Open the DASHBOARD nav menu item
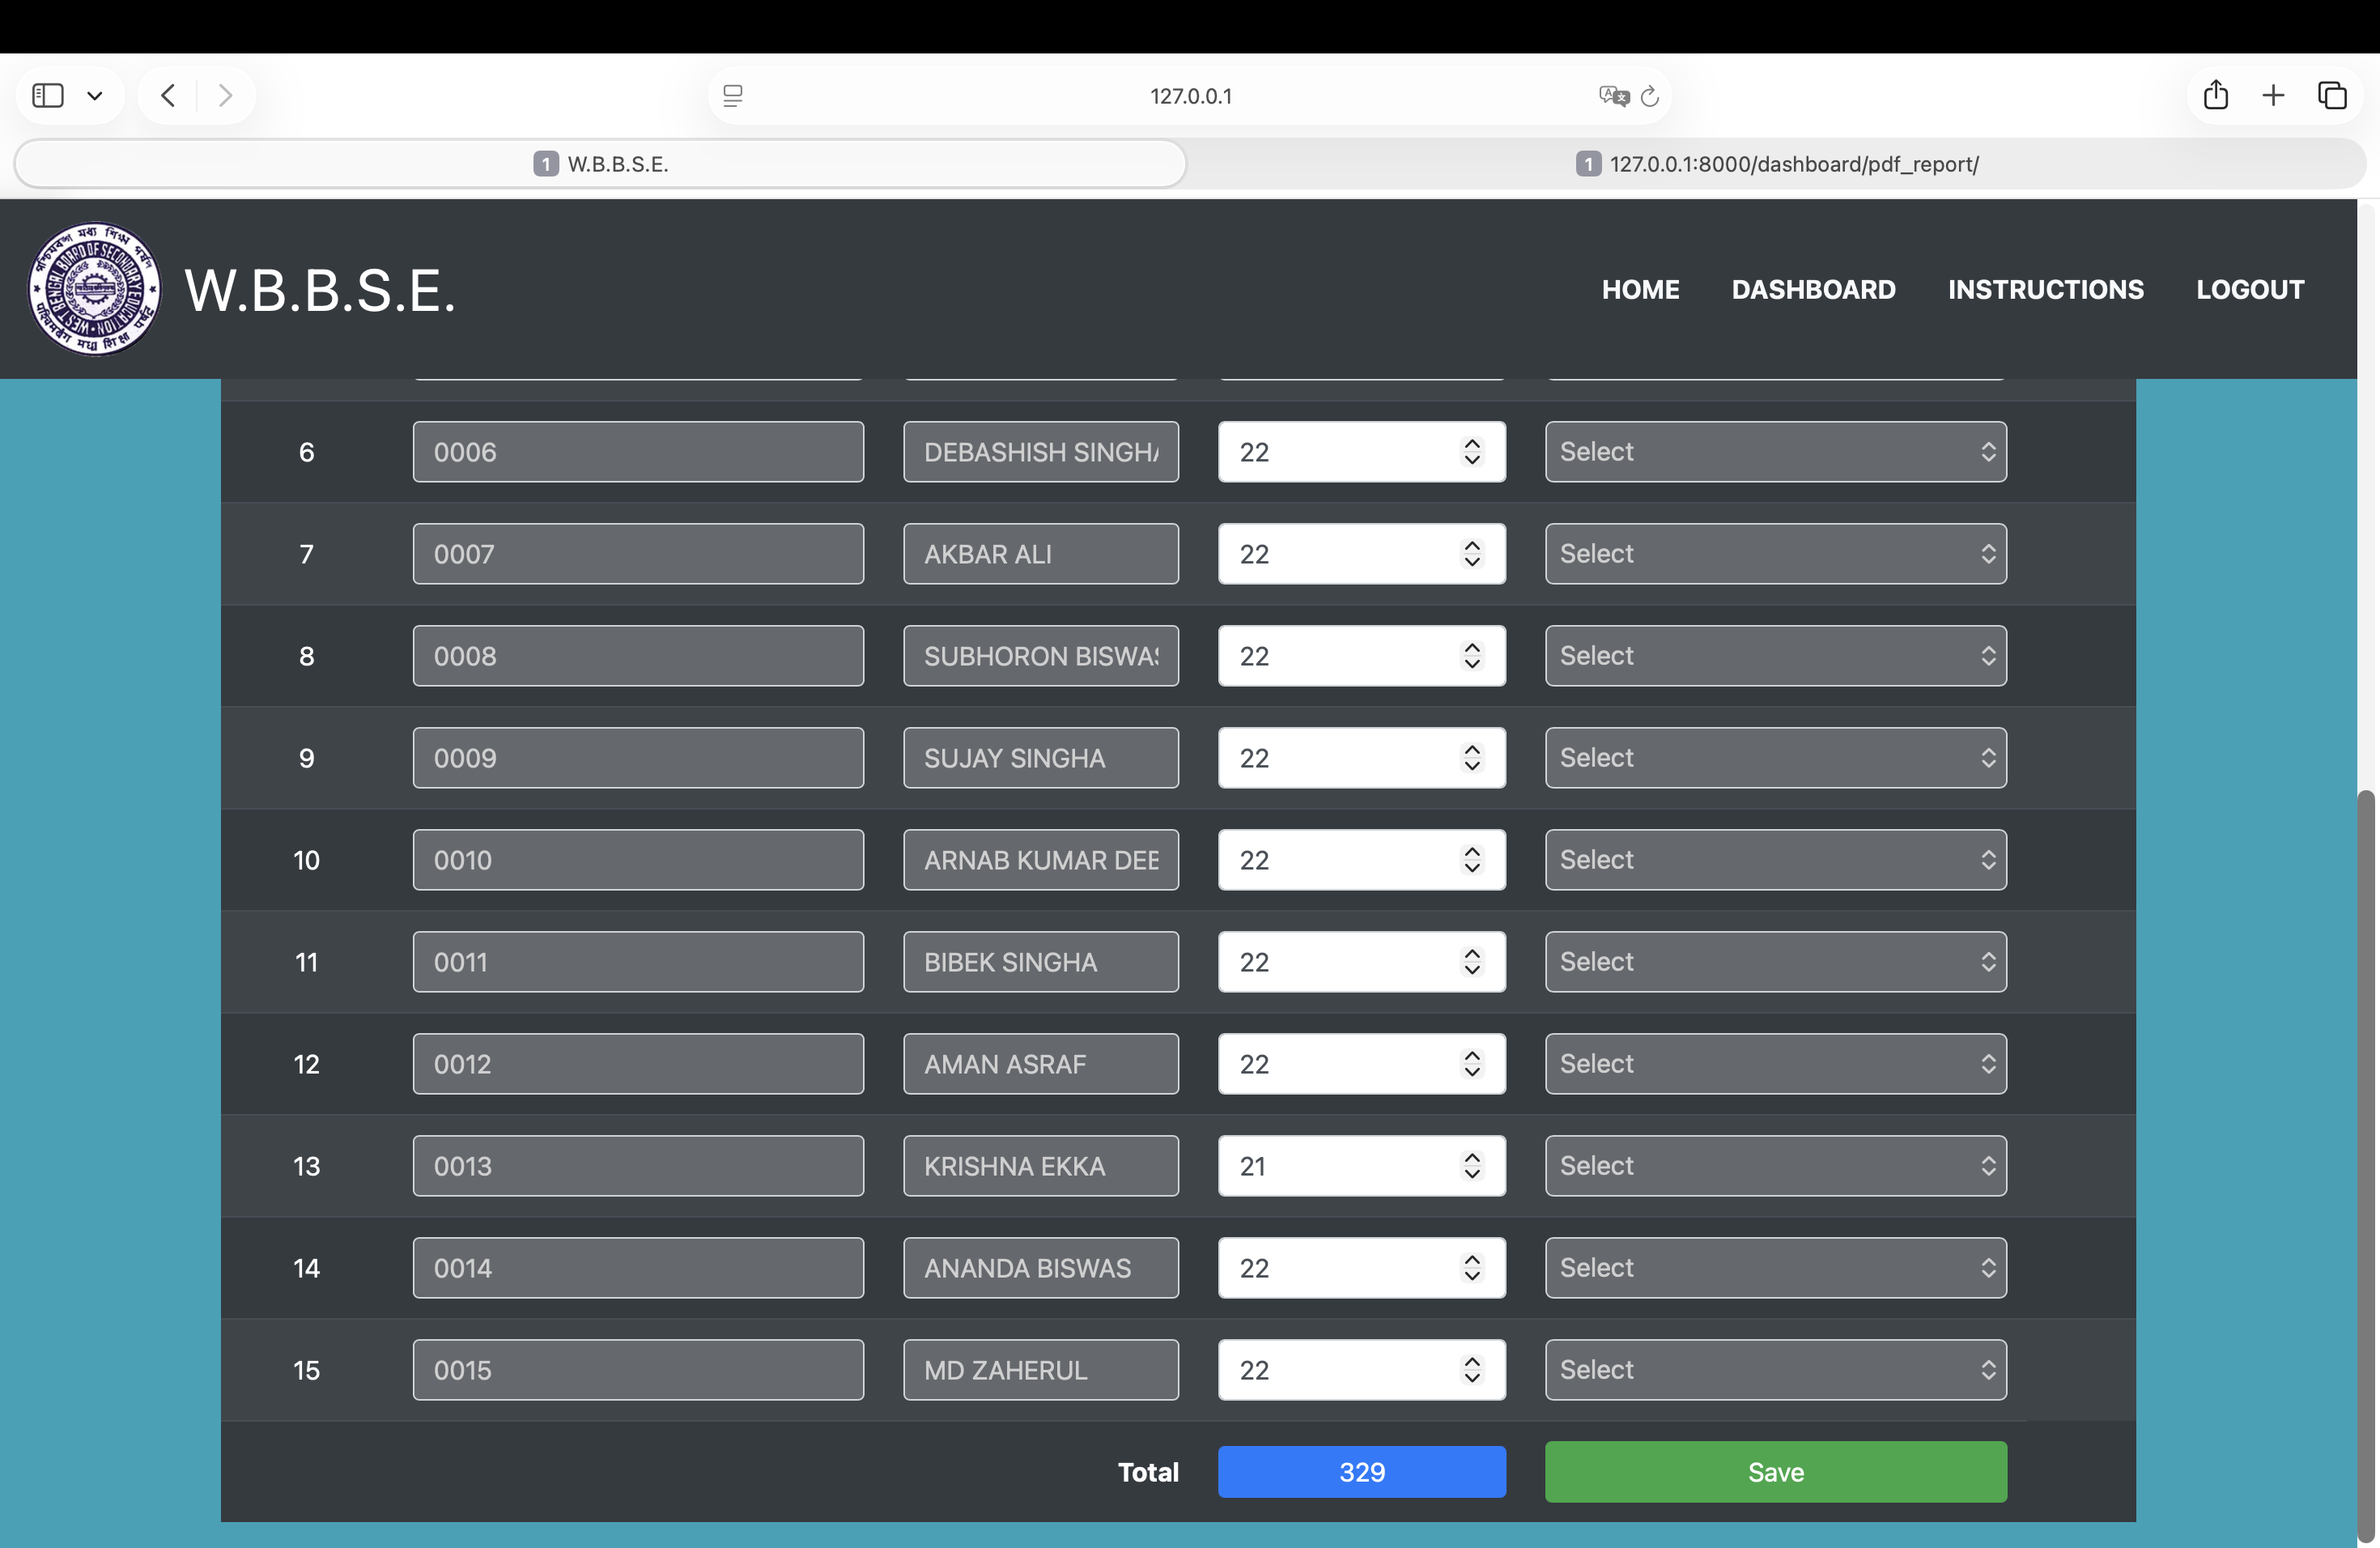 point(1813,290)
